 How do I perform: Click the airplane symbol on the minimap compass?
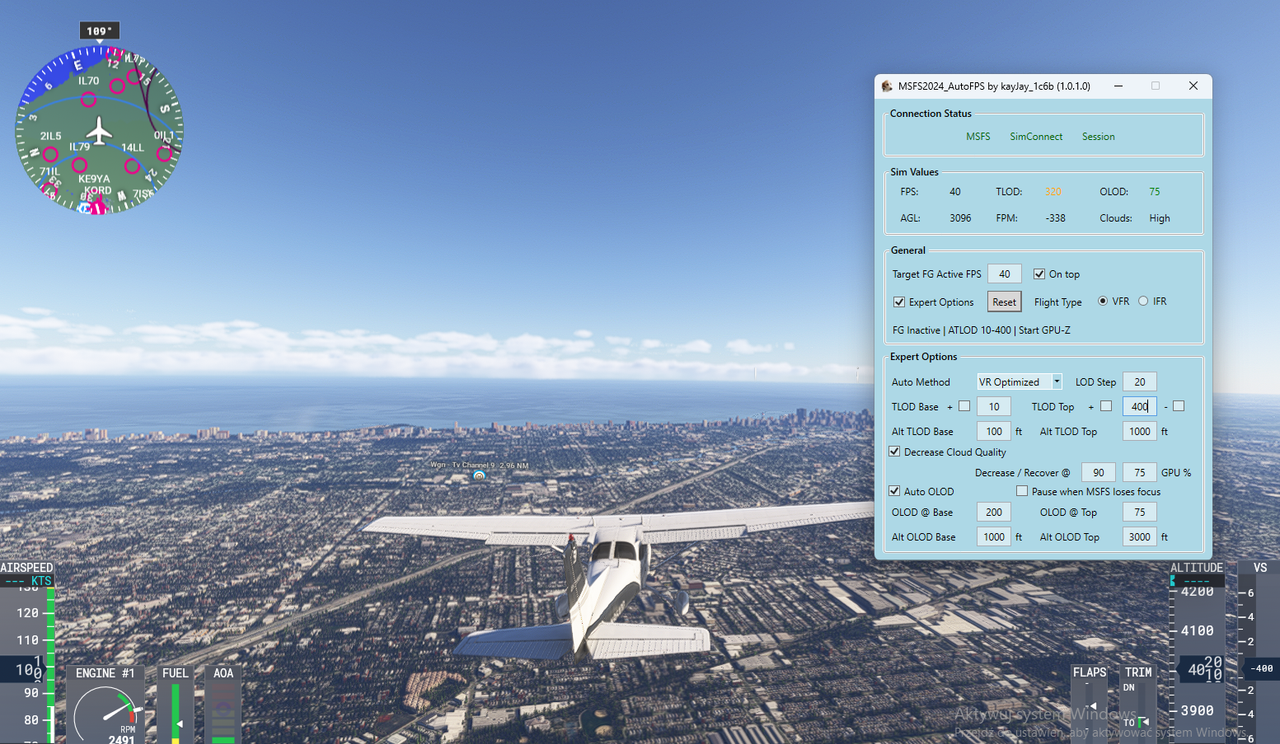(98, 131)
